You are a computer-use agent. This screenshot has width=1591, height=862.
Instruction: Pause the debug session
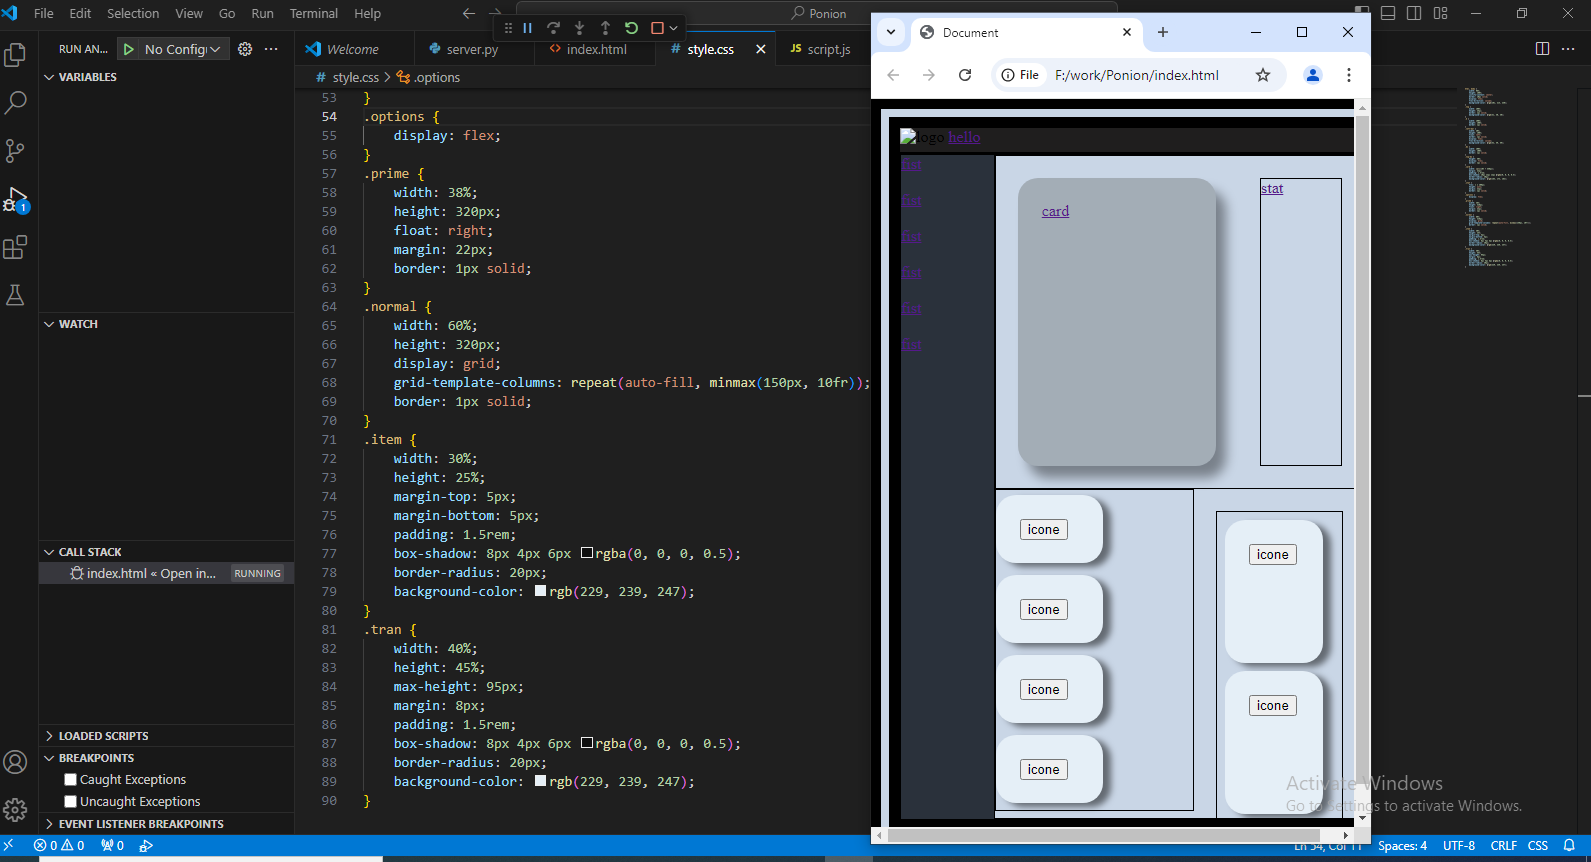pyautogui.click(x=527, y=28)
